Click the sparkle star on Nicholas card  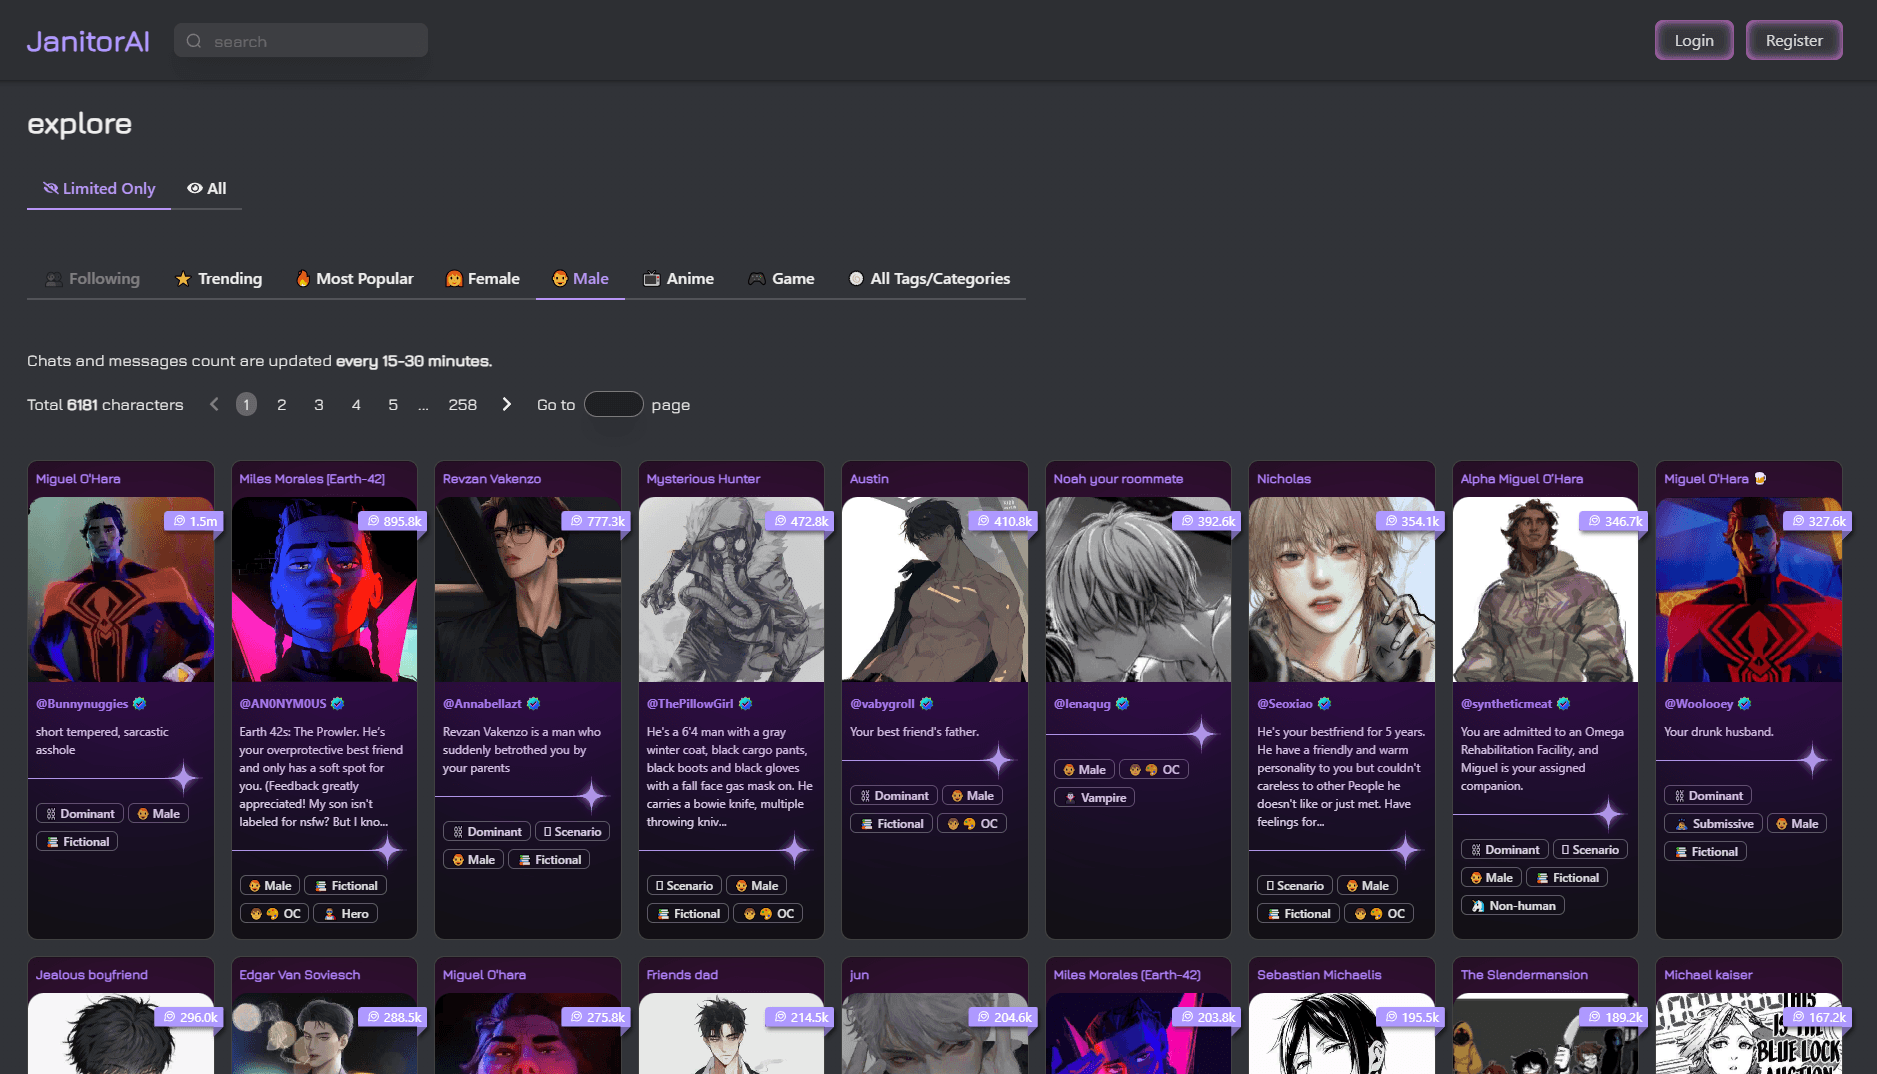pos(1406,851)
